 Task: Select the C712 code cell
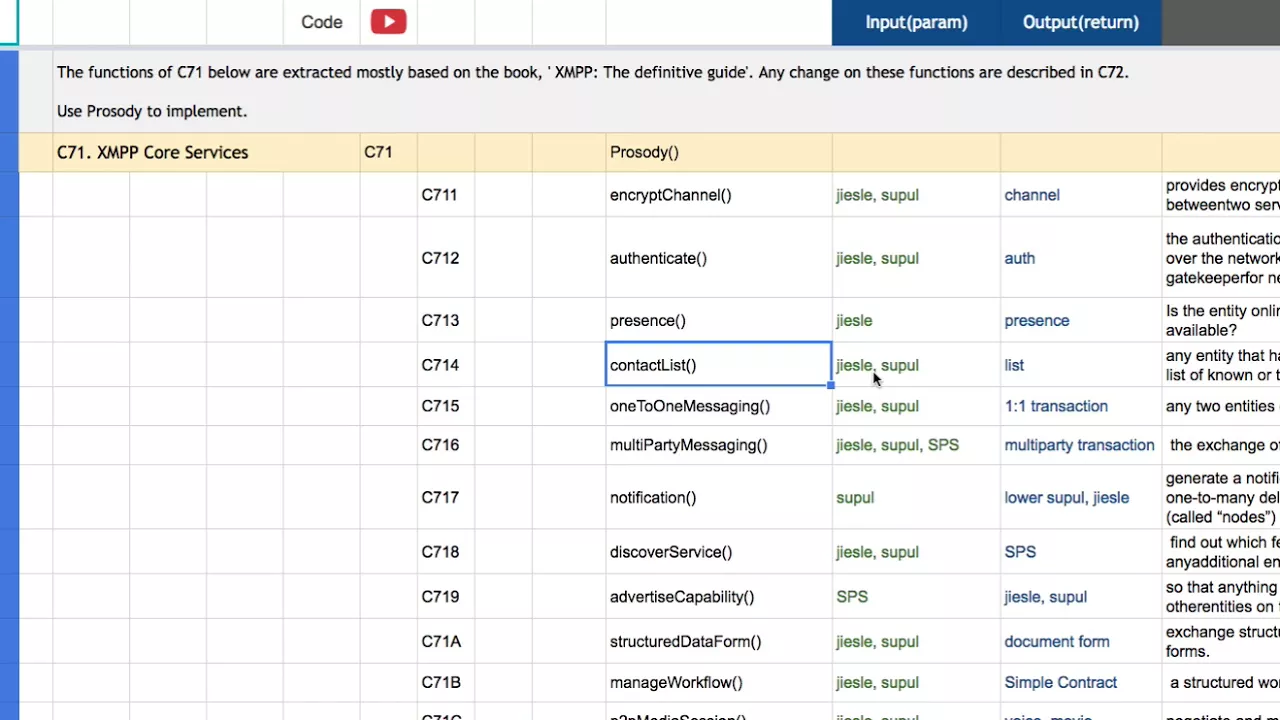tap(446, 258)
